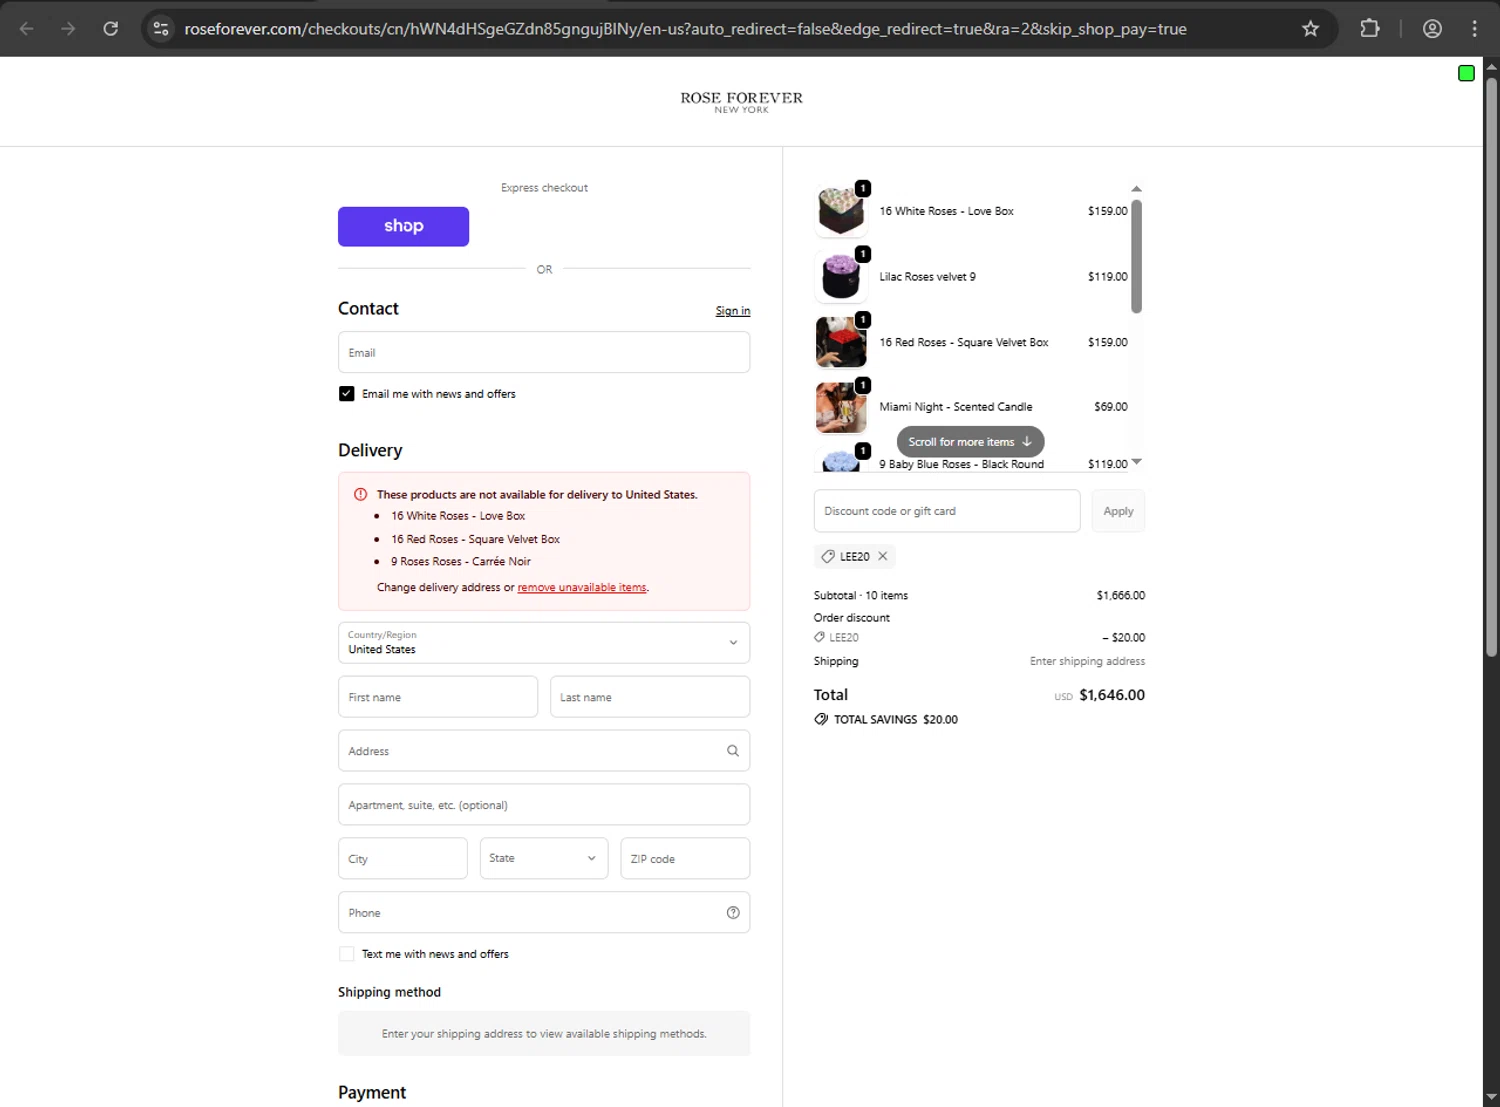This screenshot has width=1500, height=1107.
Task: Remove the LEE20 discount code with X
Action: 883,556
